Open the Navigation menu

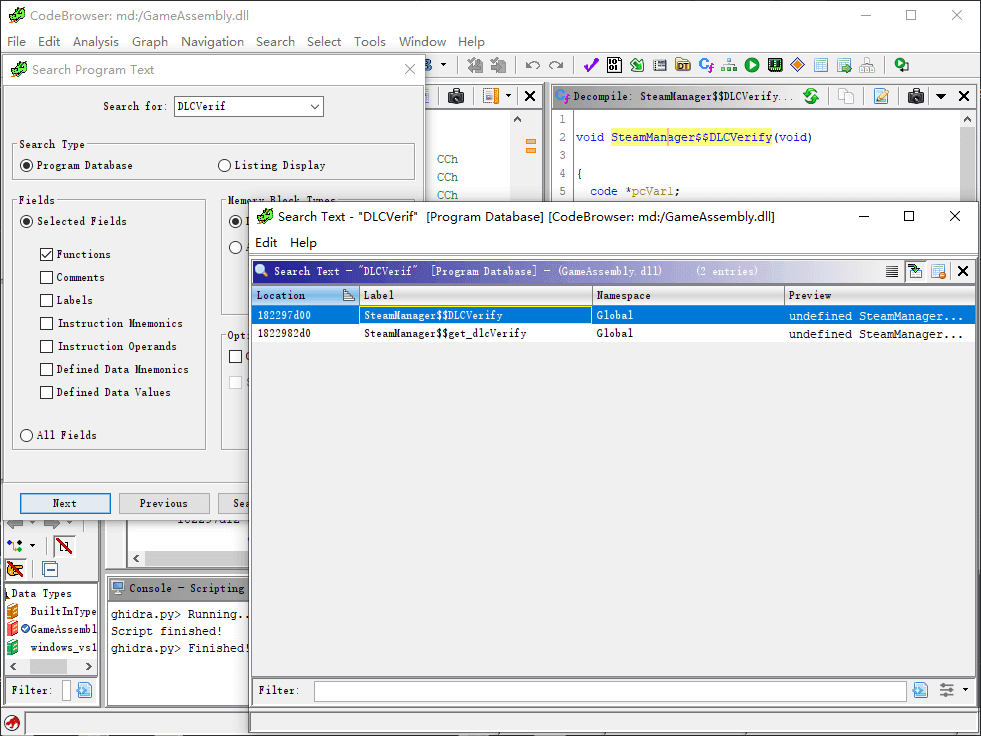212,41
